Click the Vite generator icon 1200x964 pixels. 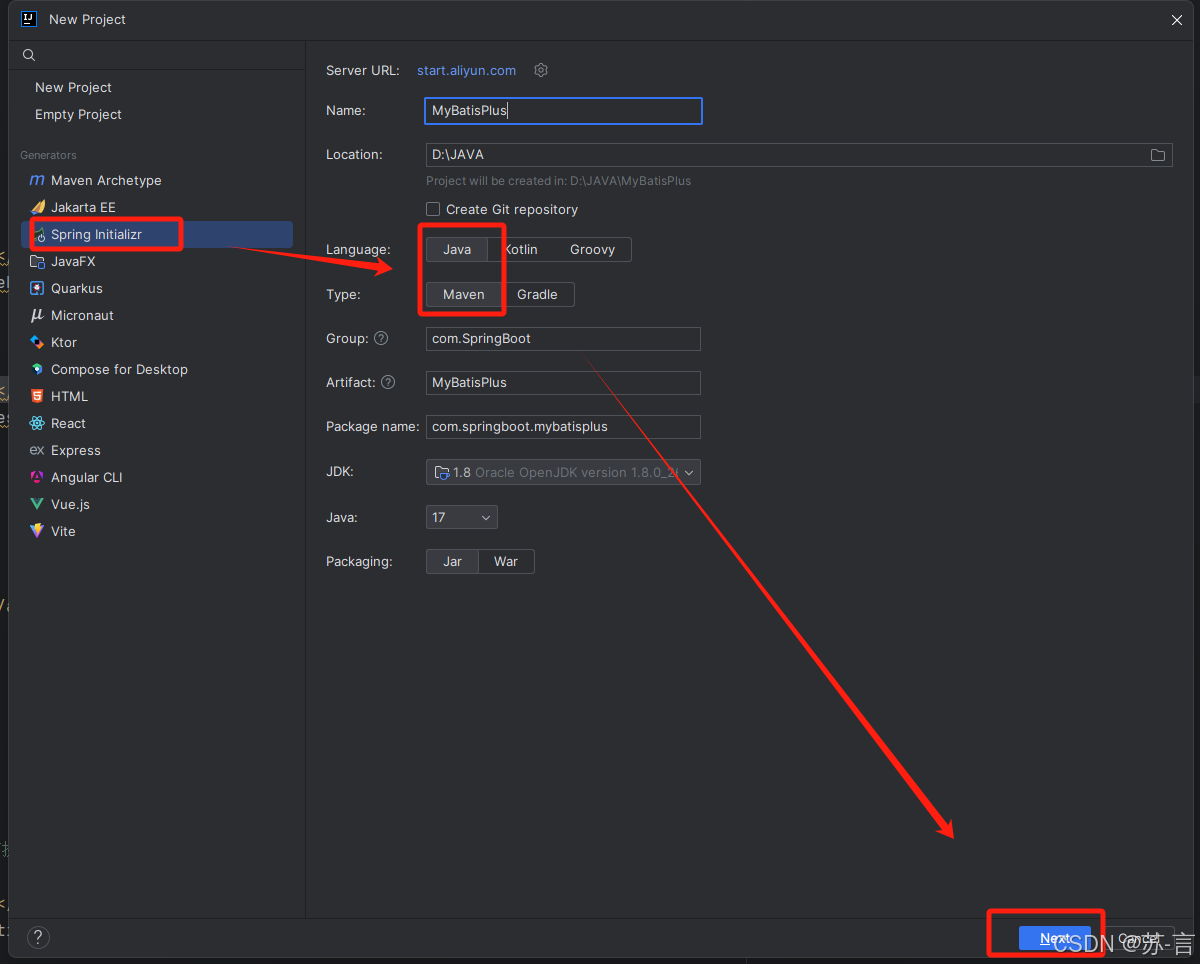point(37,531)
